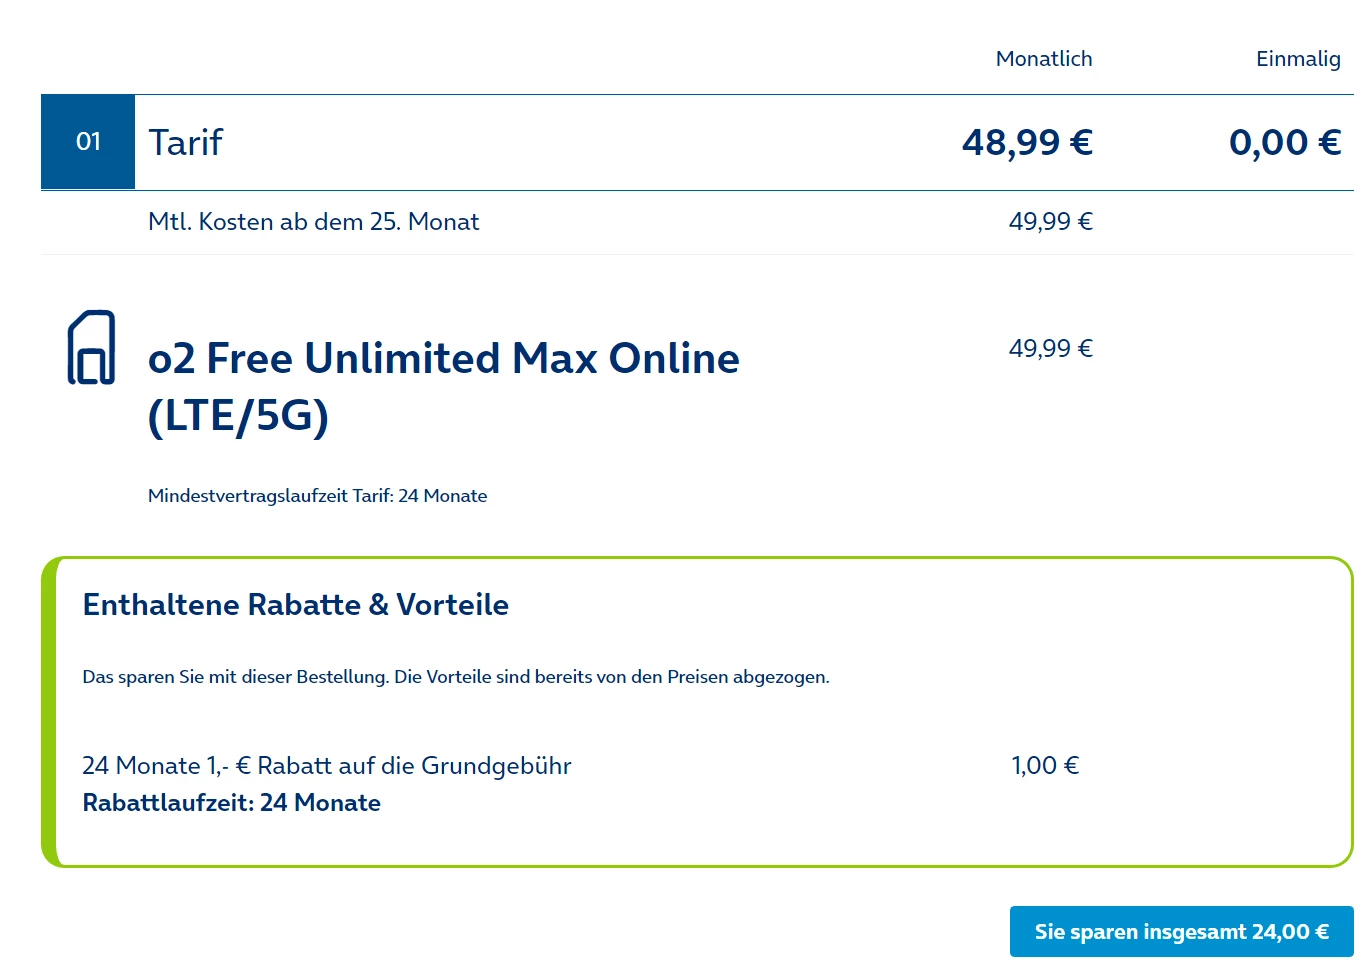This screenshot has width=1367, height=963.
Task: Click the Mtl. Kosten ab dem 25. Monat label
Action: click(313, 222)
